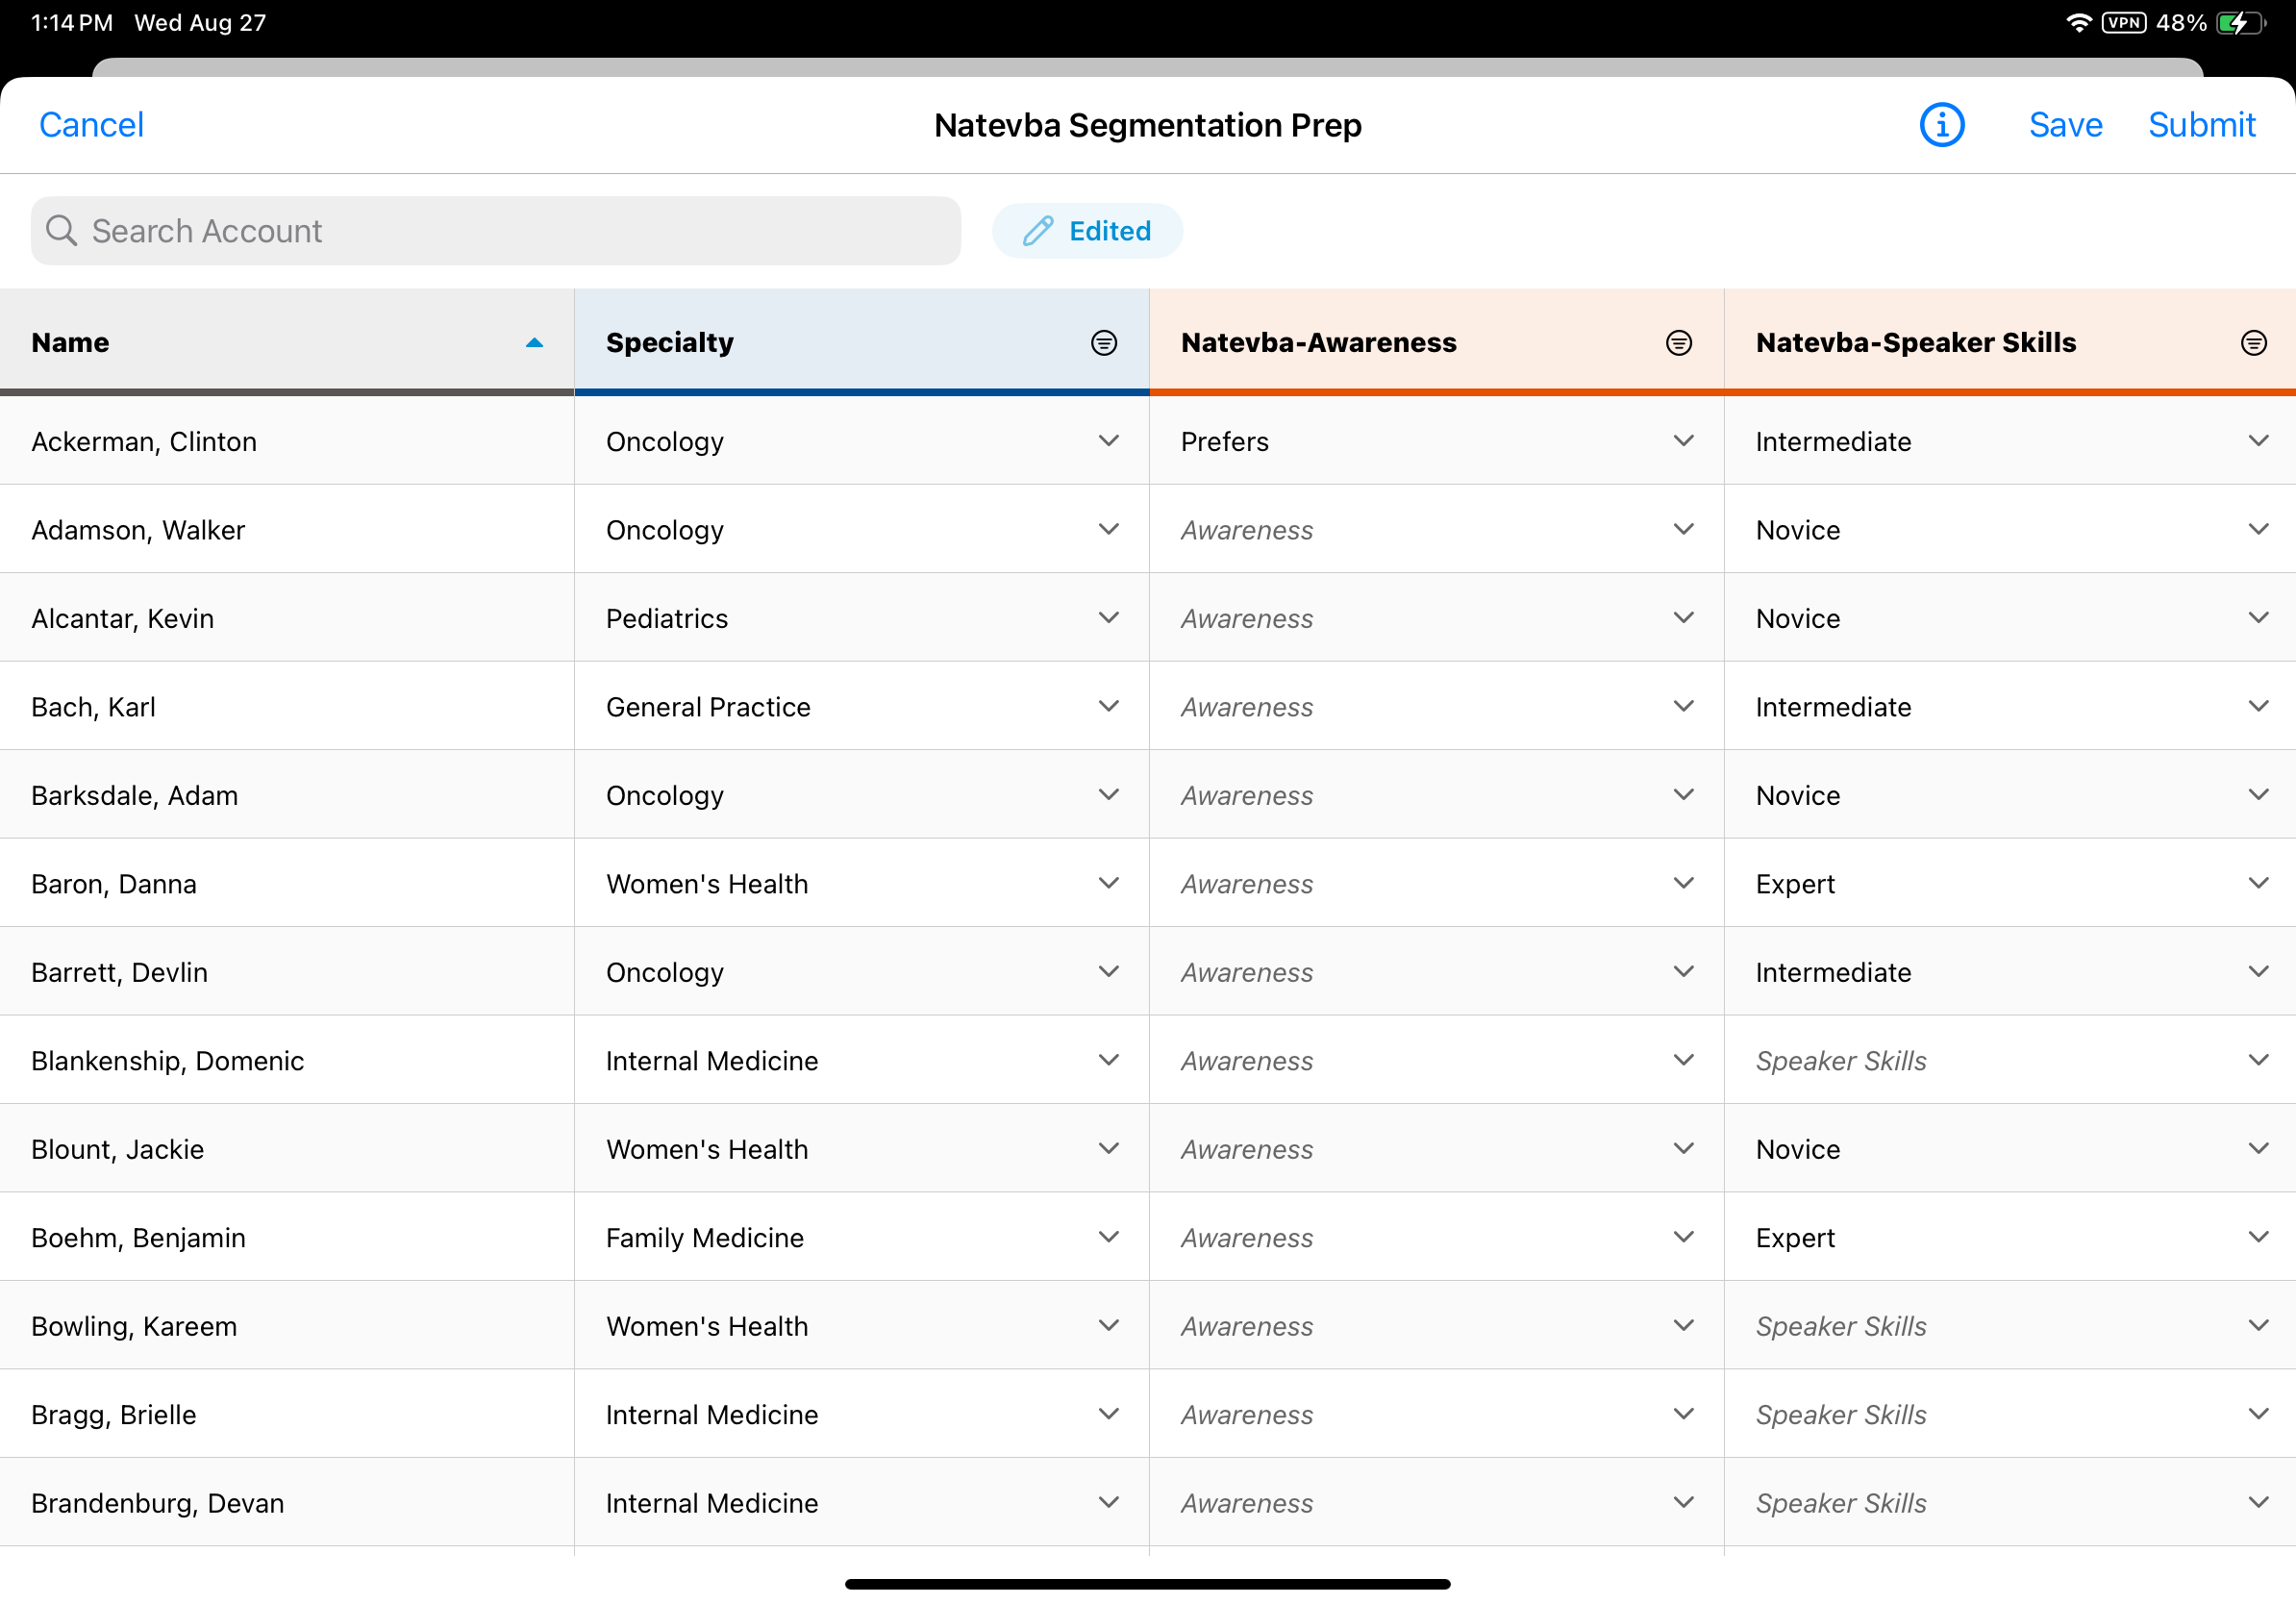The height and width of the screenshot is (1604, 2296).
Task: Open Speaker Skills dropdown for Baron, Danna
Action: (2257, 884)
